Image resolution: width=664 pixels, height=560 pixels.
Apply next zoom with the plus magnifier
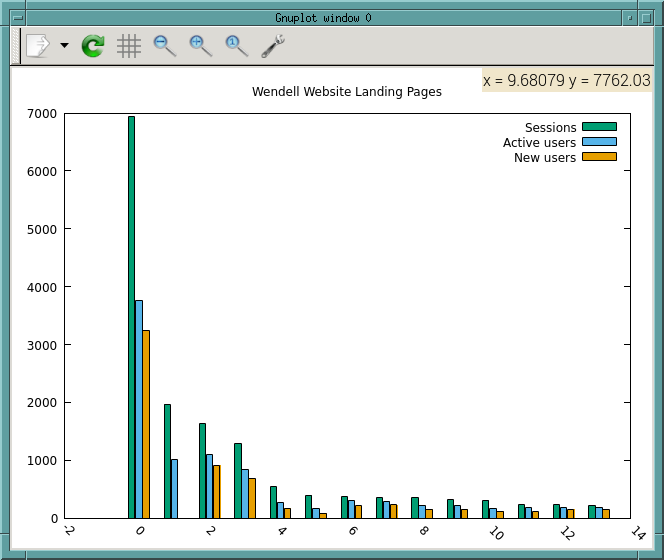click(200, 45)
